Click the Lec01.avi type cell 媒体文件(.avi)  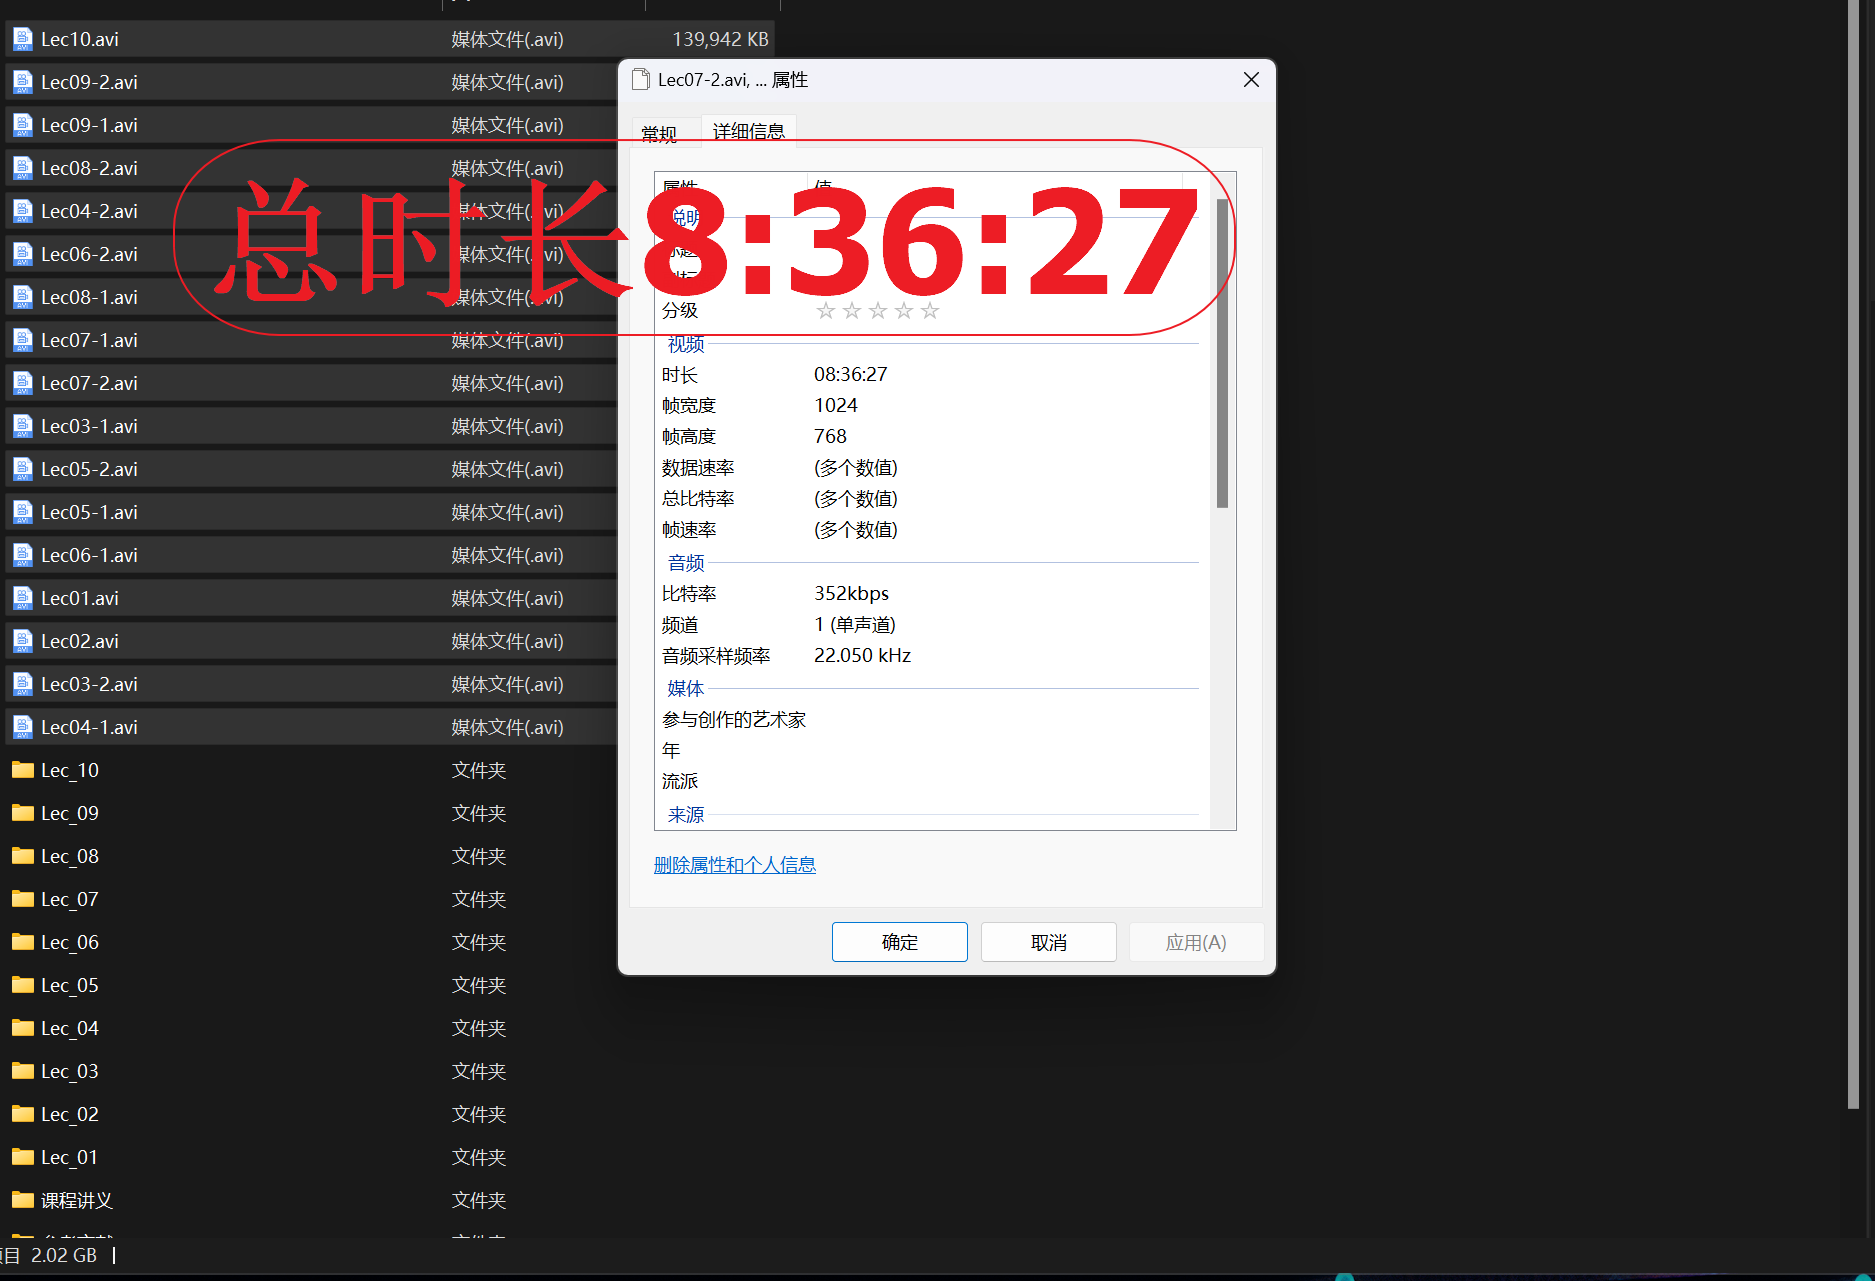click(508, 598)
